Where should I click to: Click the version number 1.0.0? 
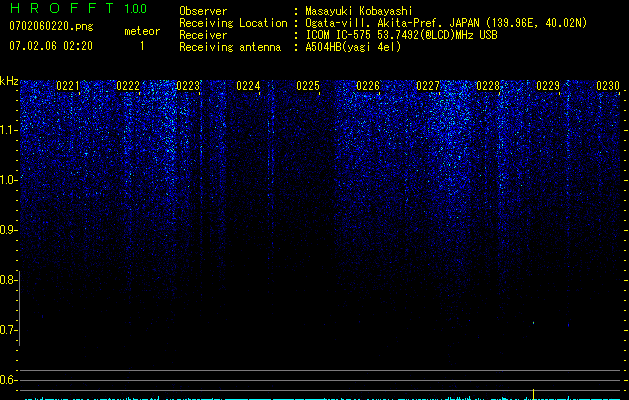[135, 8]
